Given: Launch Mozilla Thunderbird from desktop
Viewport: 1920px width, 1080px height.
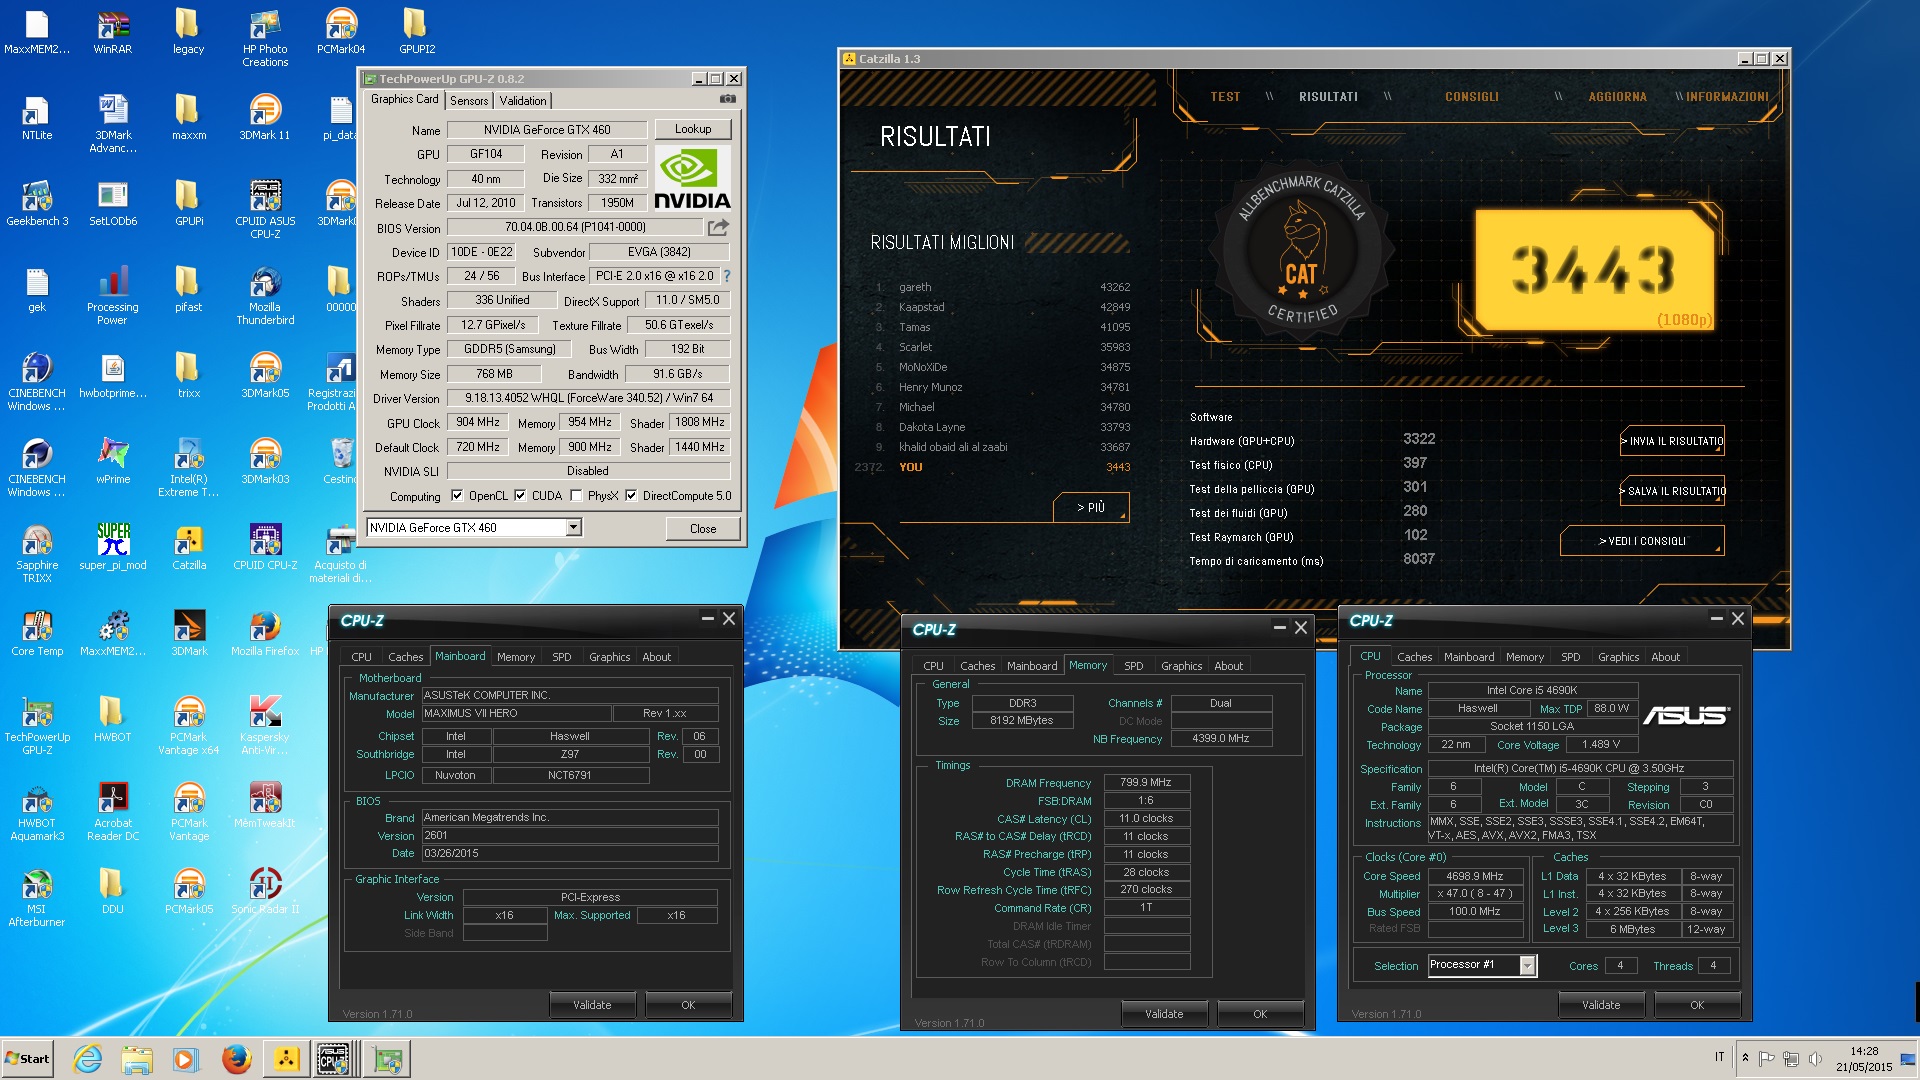Looking at the screenshot, I should [x=265, y=296].
